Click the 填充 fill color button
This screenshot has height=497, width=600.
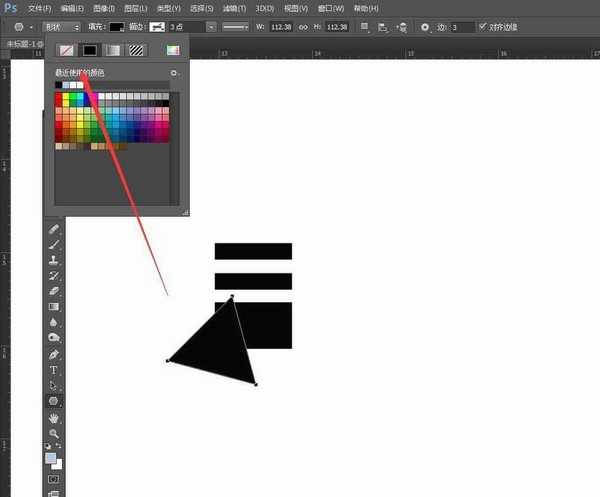pos(116,27)
